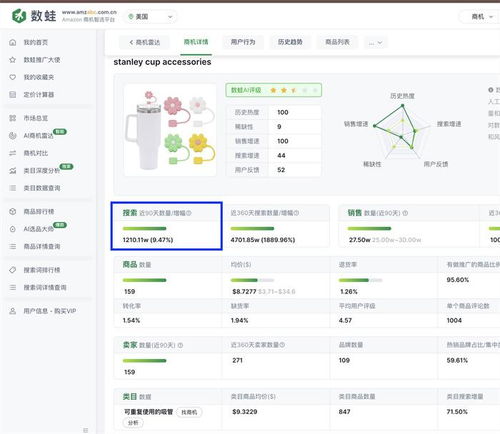
Task: Click the table icon for 类目数据查询
Action: pos(13,188)
